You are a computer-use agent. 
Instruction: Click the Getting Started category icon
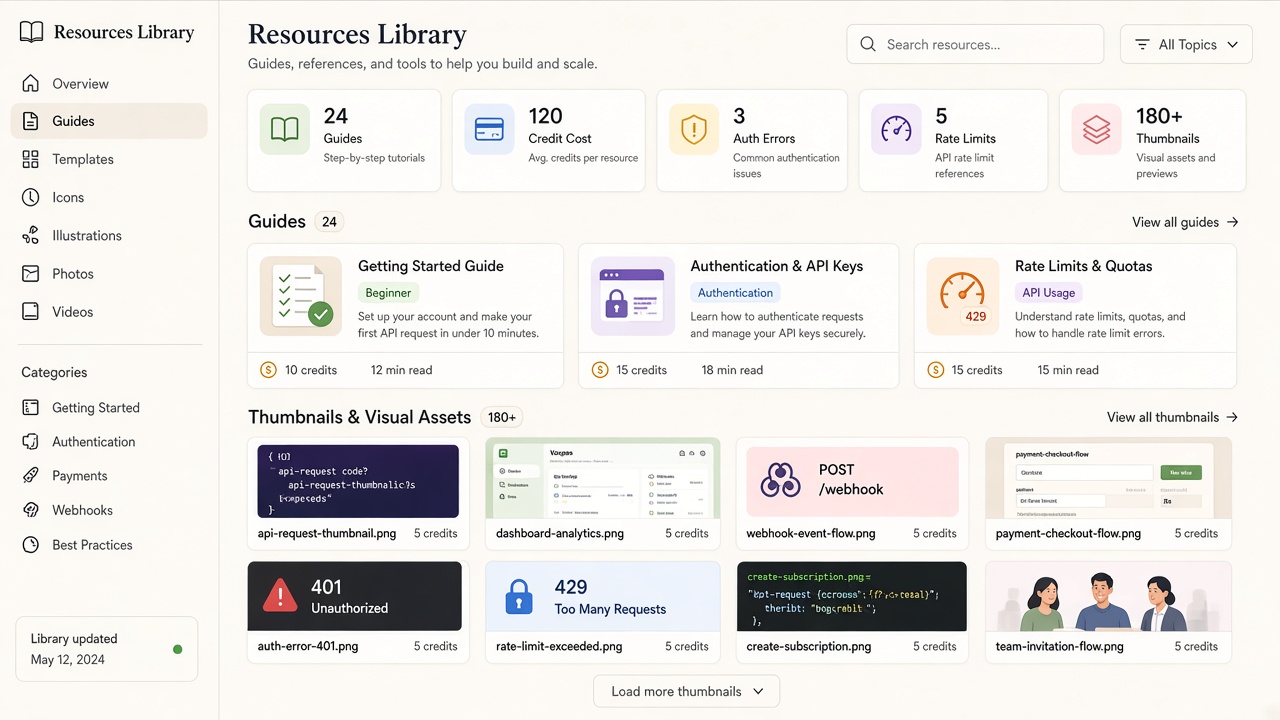click(31, 408)
